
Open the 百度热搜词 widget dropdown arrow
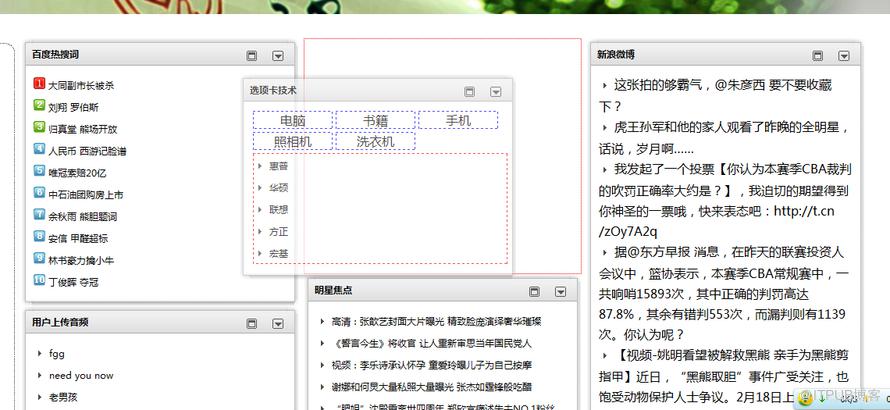278,56
